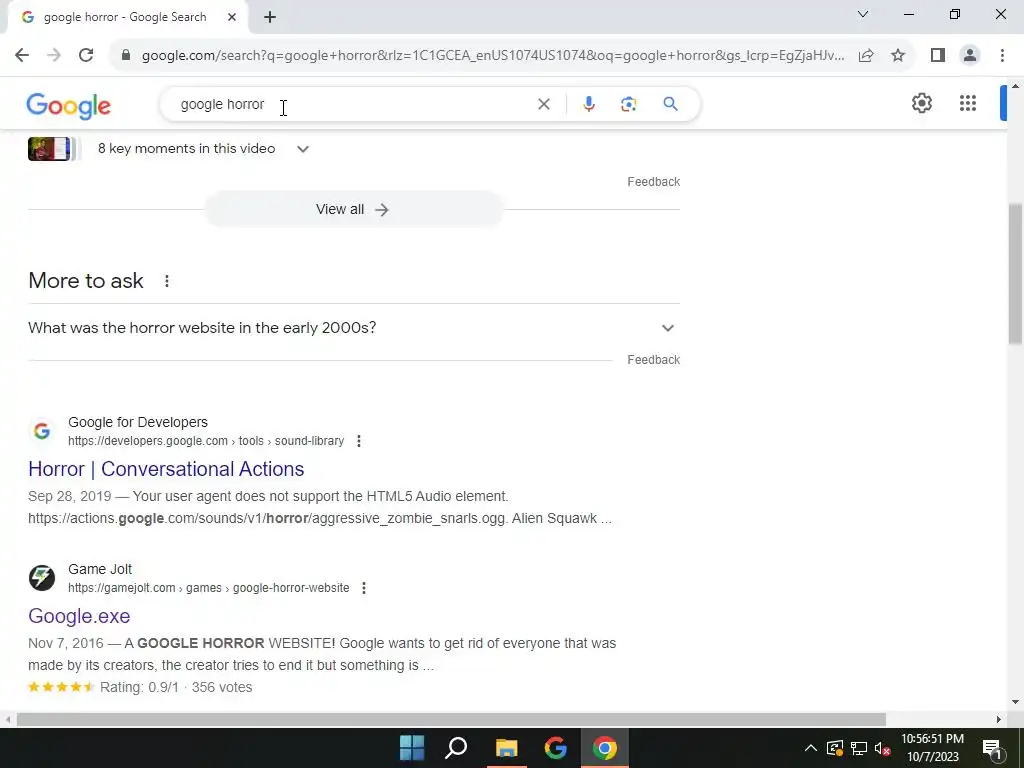Click the 'More to ask' heading
The height and width of the screenshot is (768, 1024).
point(86,281)
